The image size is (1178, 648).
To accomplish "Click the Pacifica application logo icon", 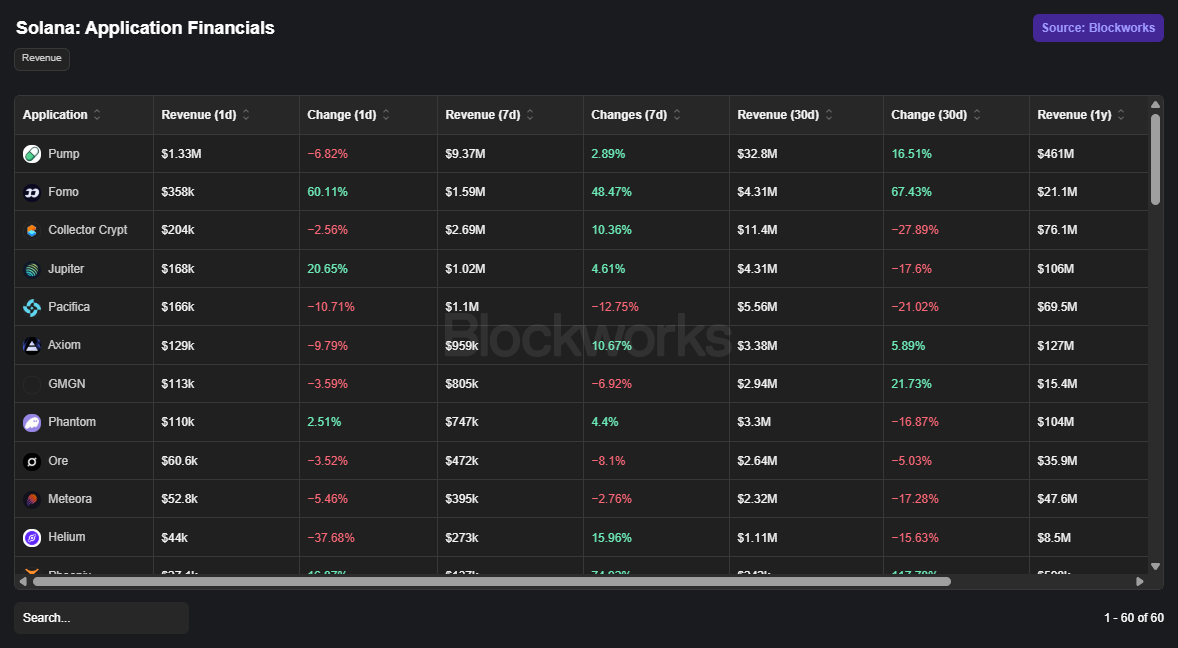I will click(32, 307).
